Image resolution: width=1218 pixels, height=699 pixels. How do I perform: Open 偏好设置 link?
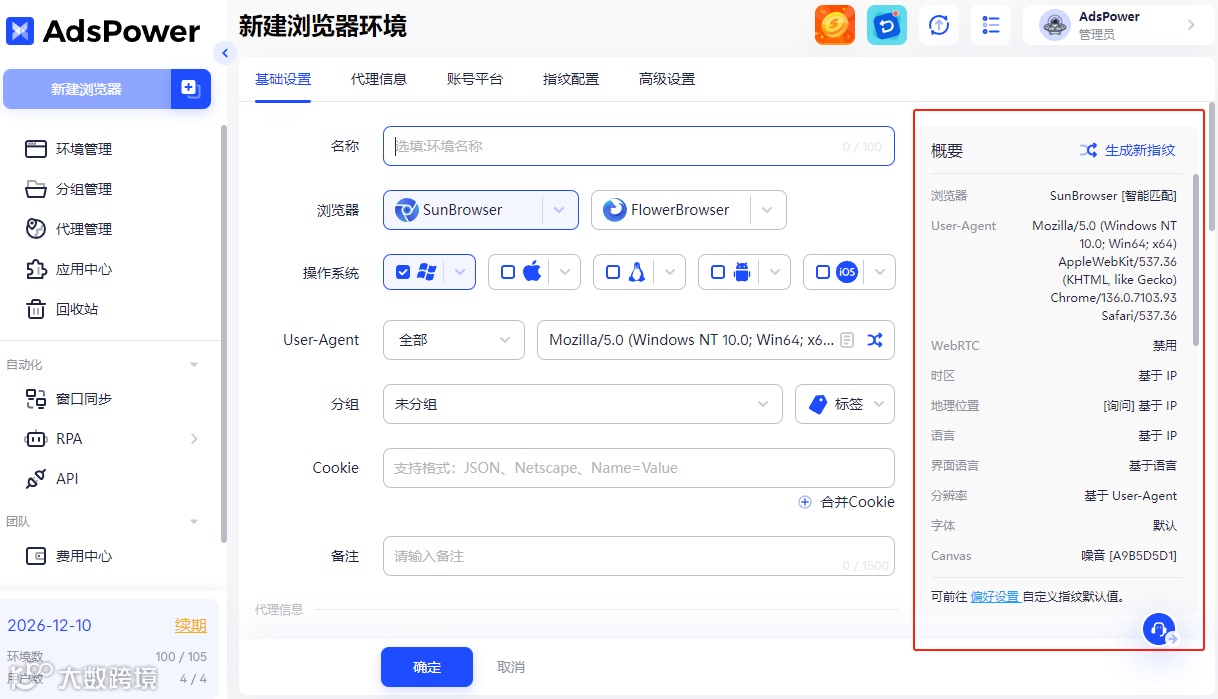995,597
